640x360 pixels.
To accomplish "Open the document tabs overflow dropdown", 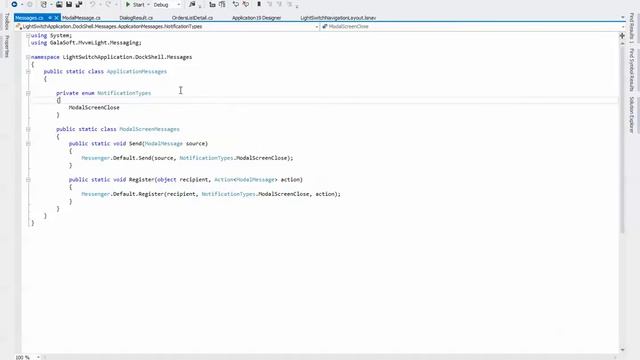I will pos(623,18).
